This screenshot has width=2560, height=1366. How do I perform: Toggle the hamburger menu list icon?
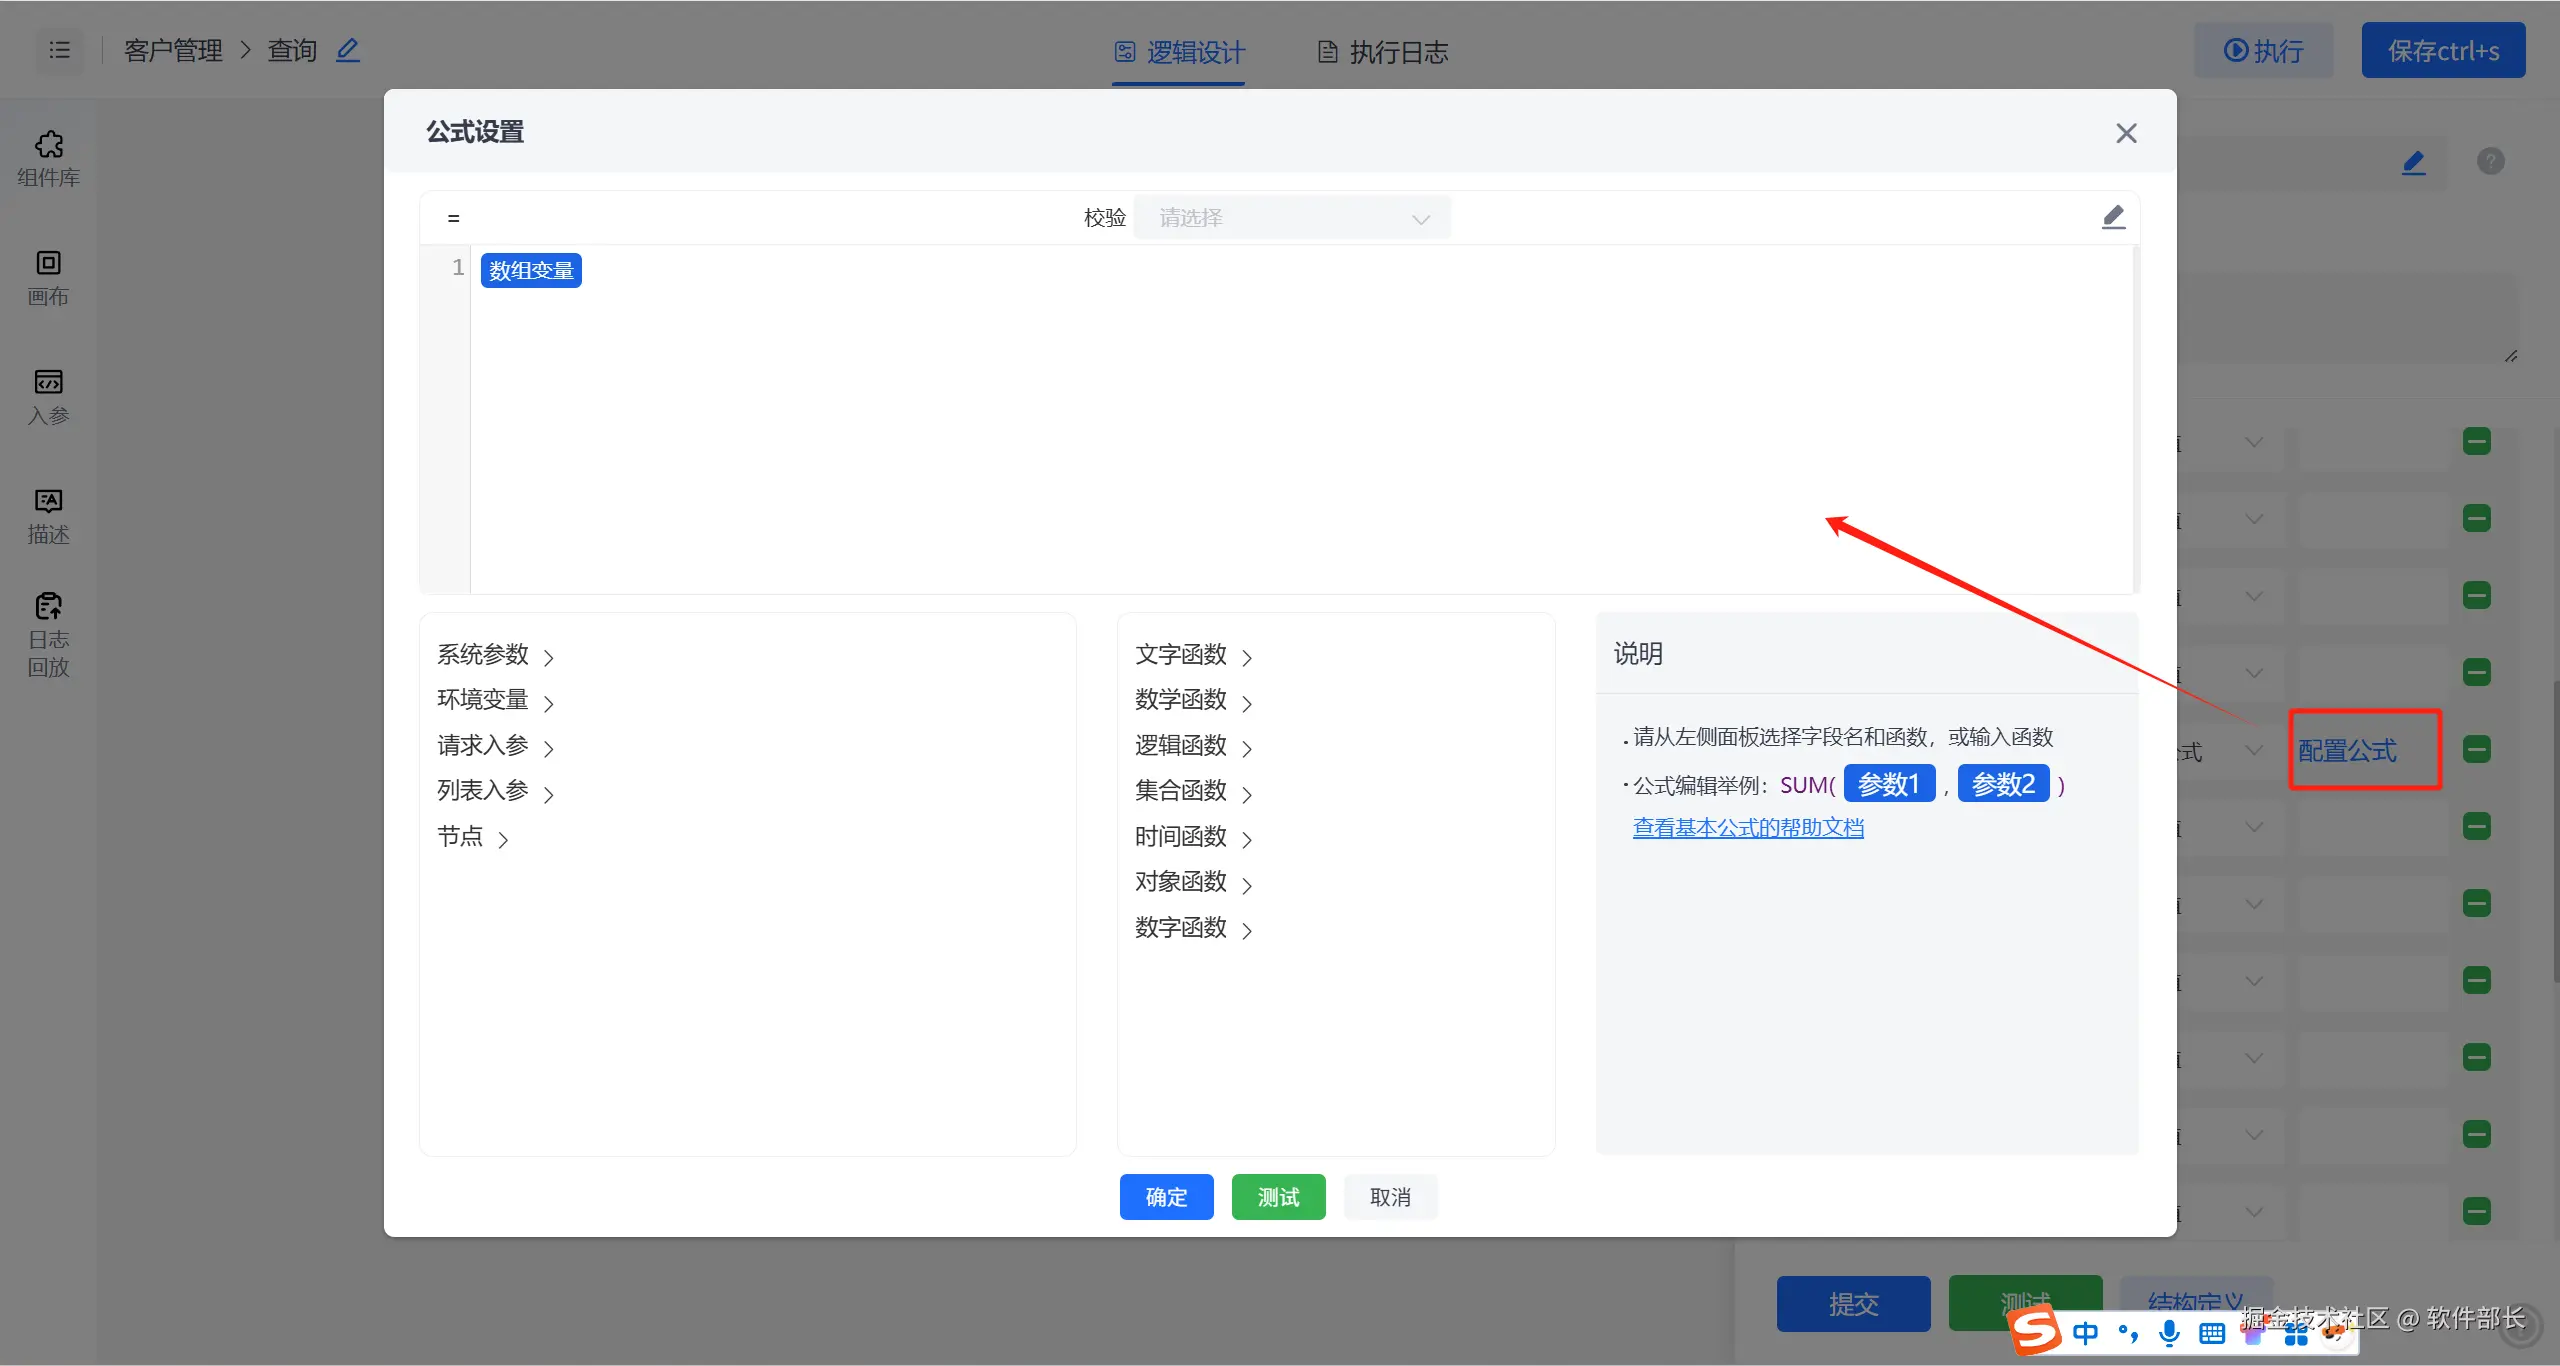(x=60, y=50)
